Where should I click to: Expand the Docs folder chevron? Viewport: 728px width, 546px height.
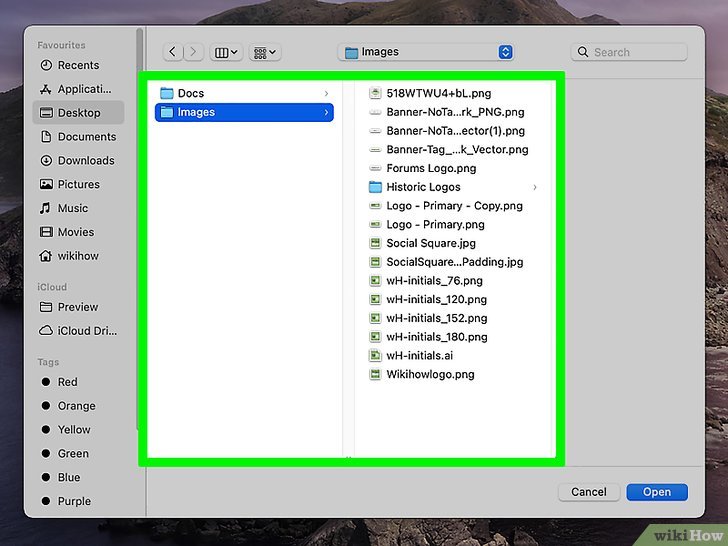point(326,93)
